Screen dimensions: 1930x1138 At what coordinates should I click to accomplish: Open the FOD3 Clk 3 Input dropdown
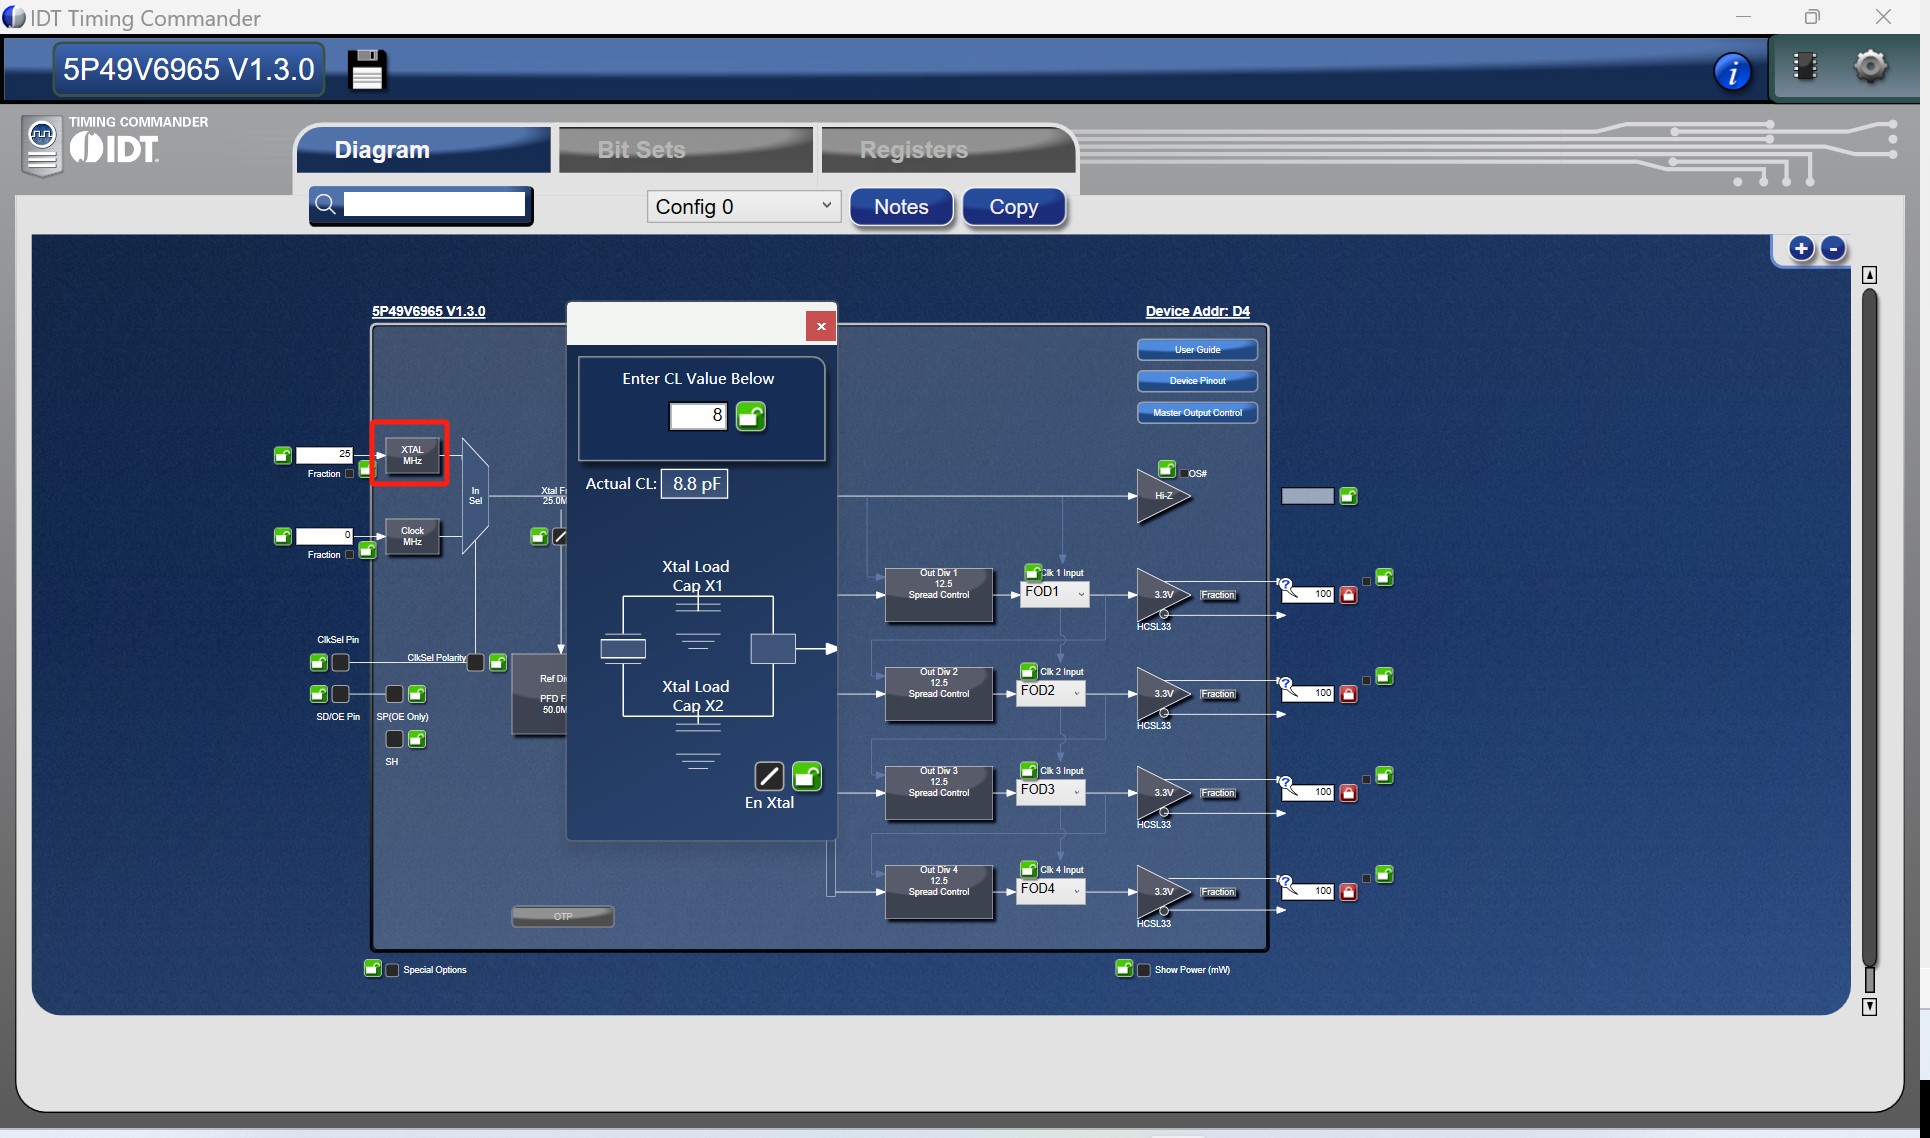pyautogui.click(x=1051, y=790)
